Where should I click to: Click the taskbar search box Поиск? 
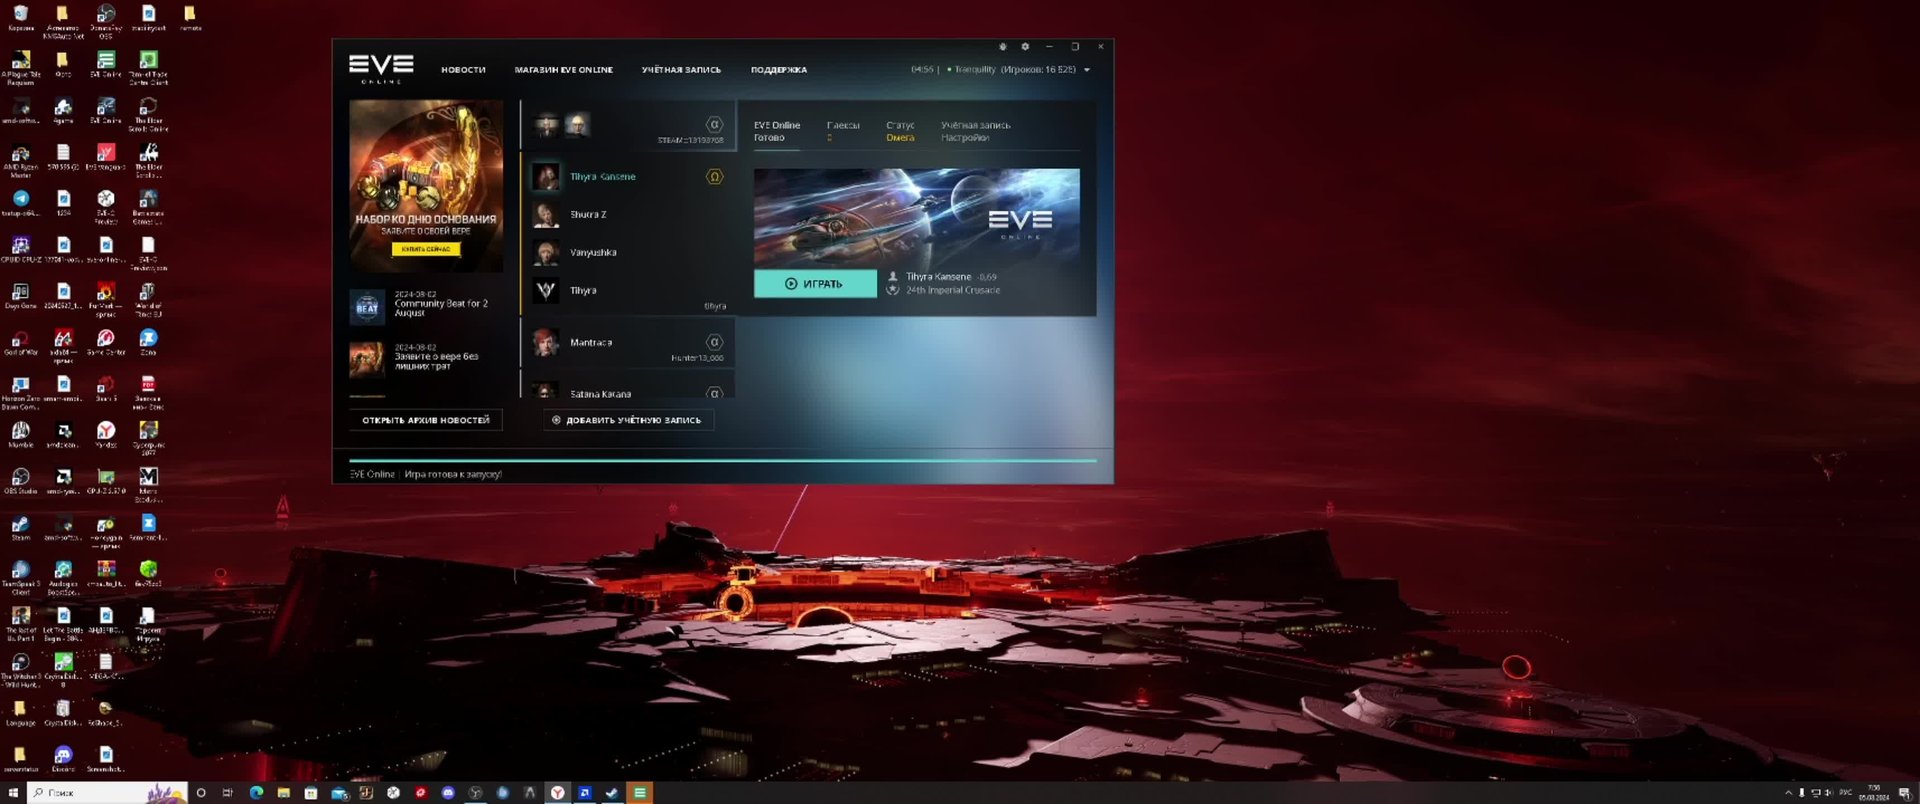pyautogui.click(x=107, y=793)
